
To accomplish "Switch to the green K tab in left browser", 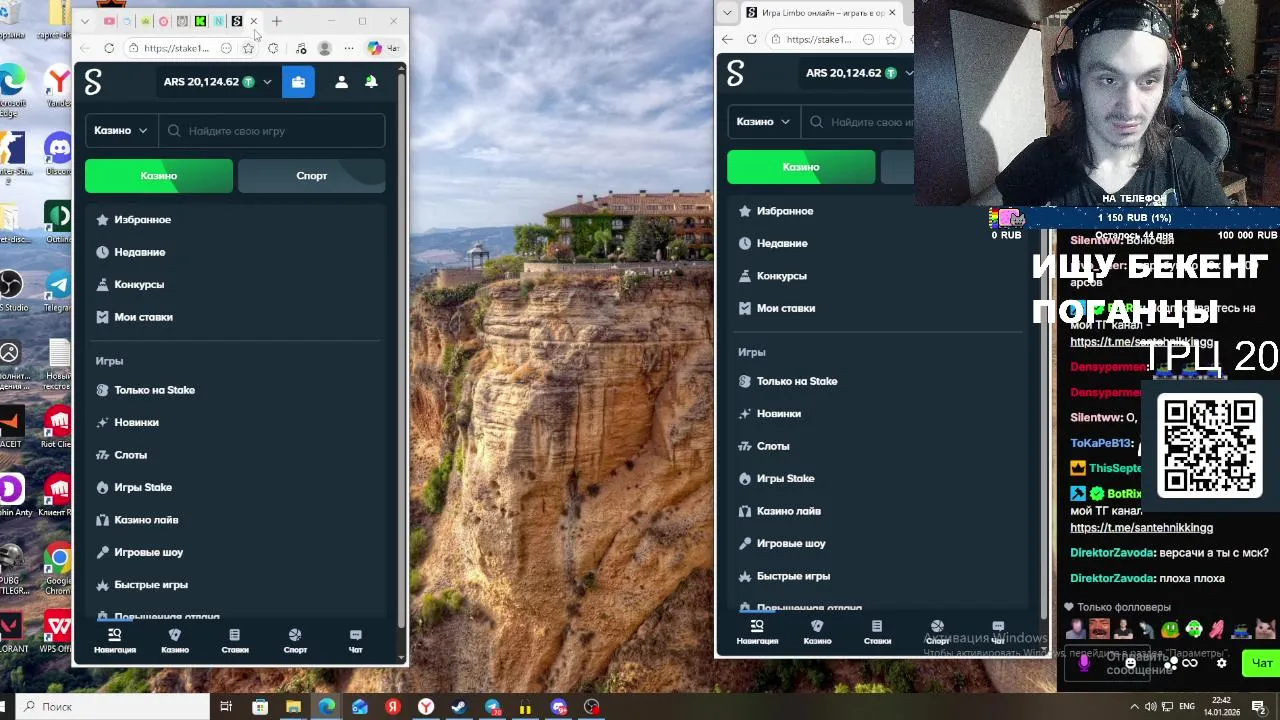I will pos(200,21).
